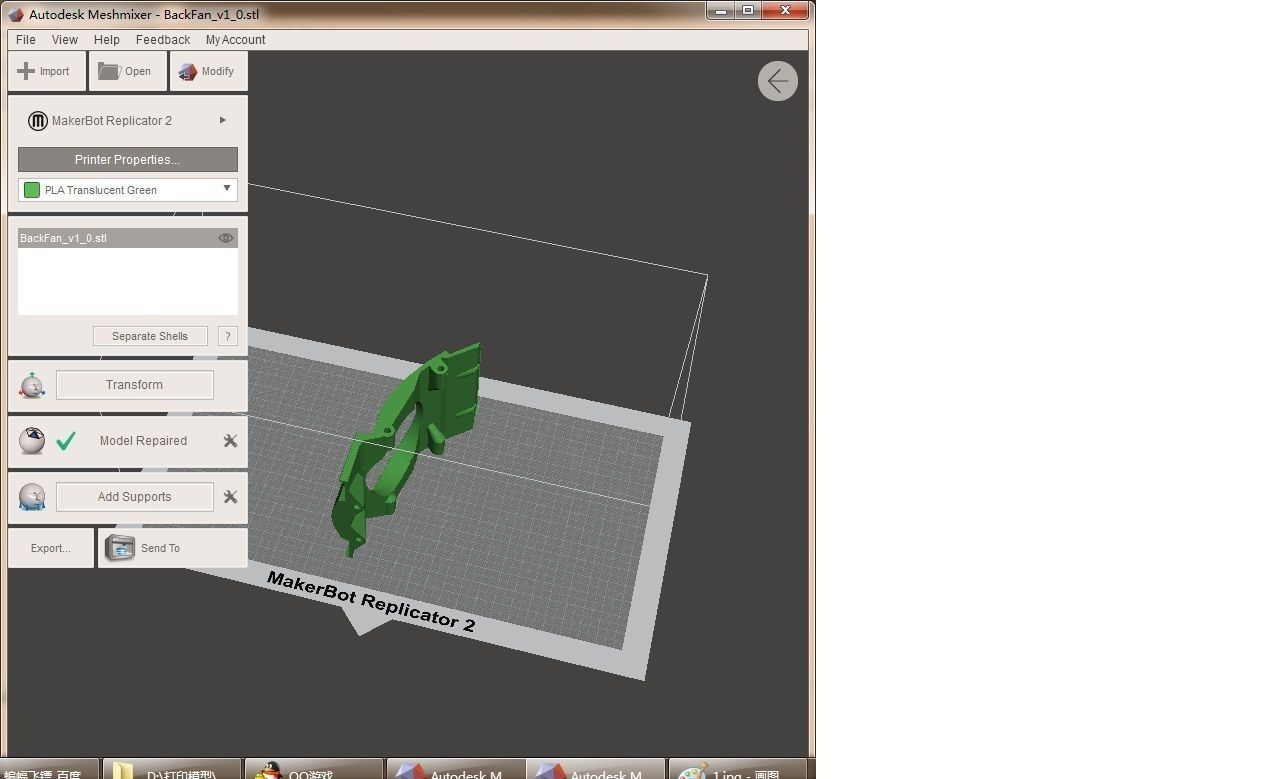This screenshot has width=1280, height=779.
Task: Select BackFan_v1_0.stl in the object list
Action: [x=127, y=238]
